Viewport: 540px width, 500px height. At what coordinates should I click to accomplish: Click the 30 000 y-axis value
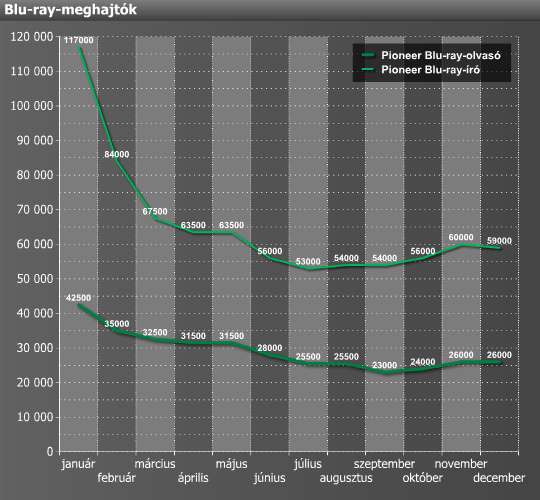pyautogui.click(x=35, y=348)
